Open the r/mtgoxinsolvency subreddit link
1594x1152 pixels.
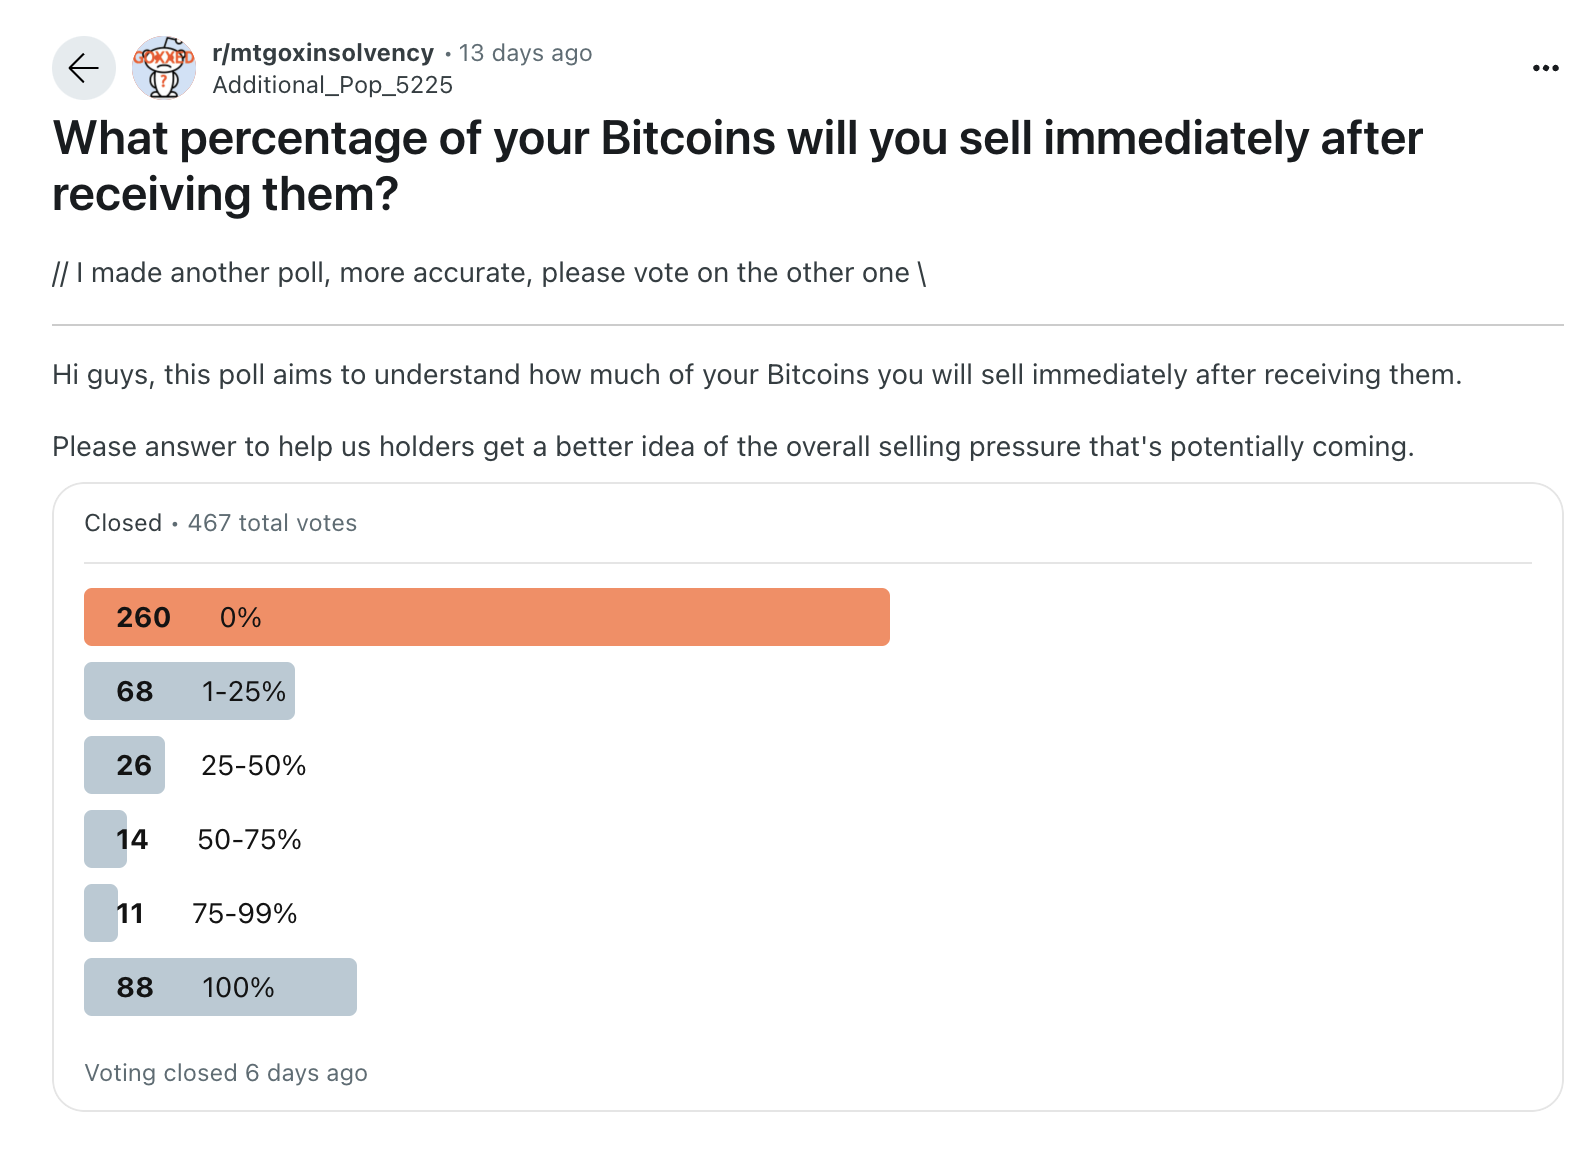click(x=323, y=53)
